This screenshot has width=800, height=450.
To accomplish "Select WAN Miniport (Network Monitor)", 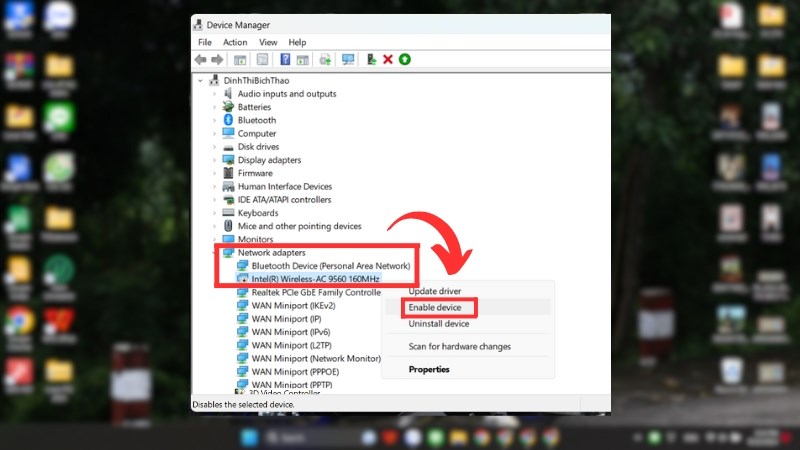I will coord(316,359).
